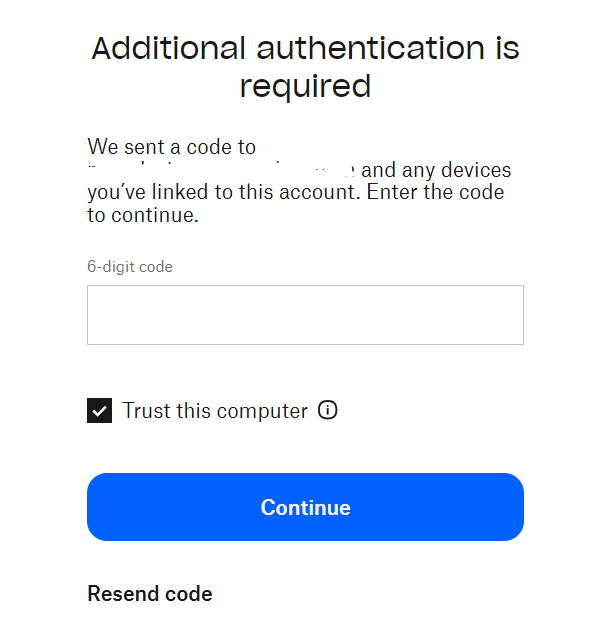Open the Trust this computer help tooltip
This screenshot has width=610, height=623.
pyautogui.click(x=327, y=410)
